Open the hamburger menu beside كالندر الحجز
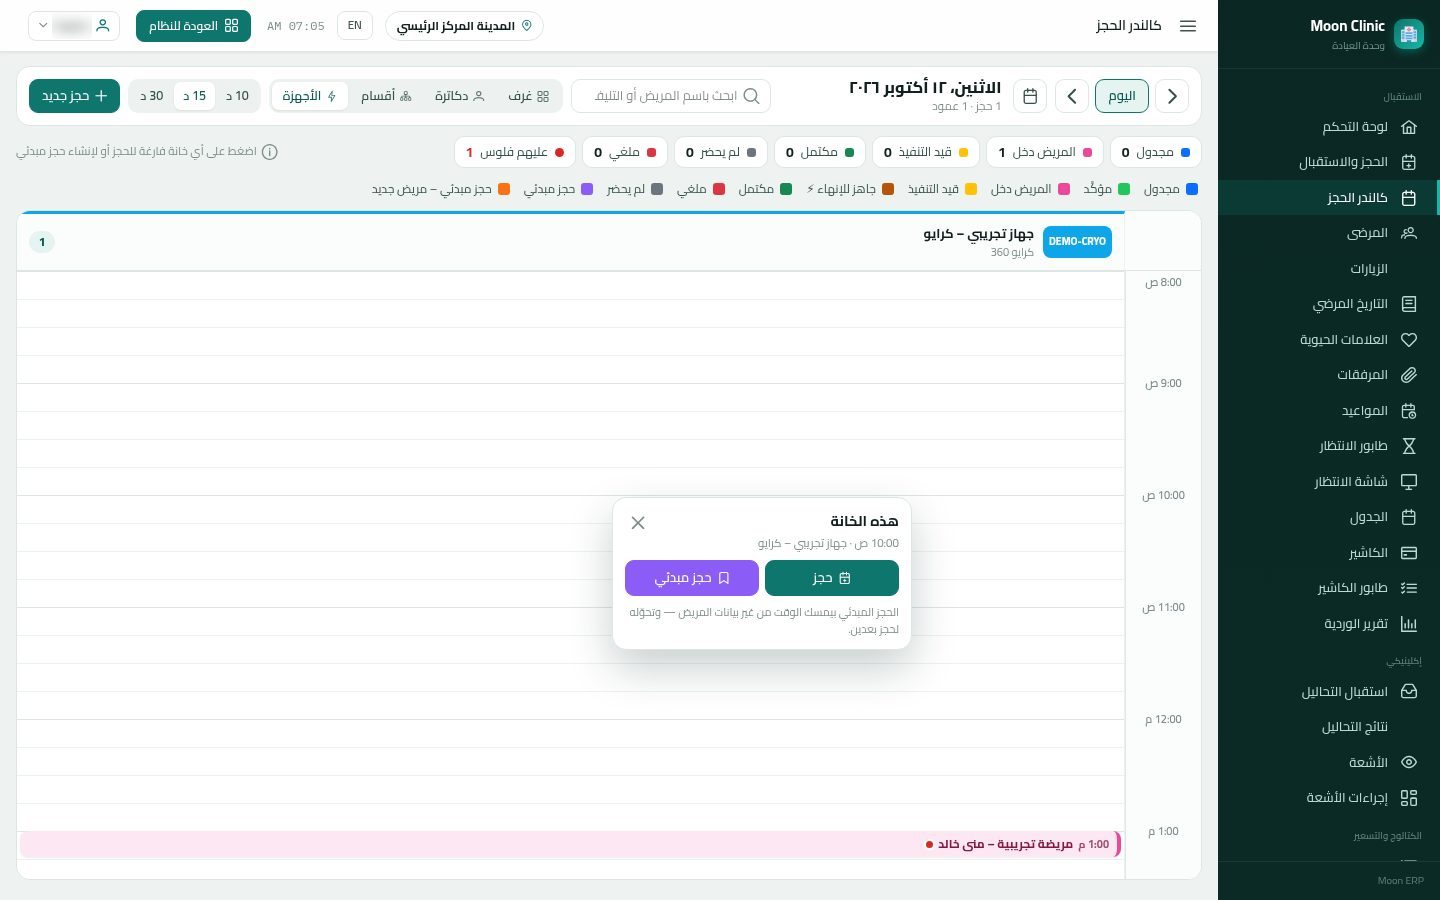Image resolution: width=1440 pixels, height=900 pixels. click(1188, 26)
